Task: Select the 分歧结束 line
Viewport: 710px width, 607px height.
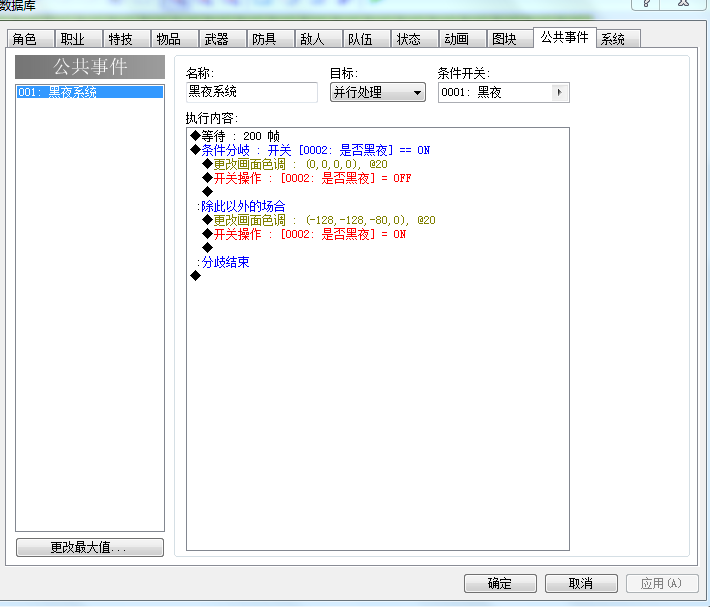Action: click(378, 262)
